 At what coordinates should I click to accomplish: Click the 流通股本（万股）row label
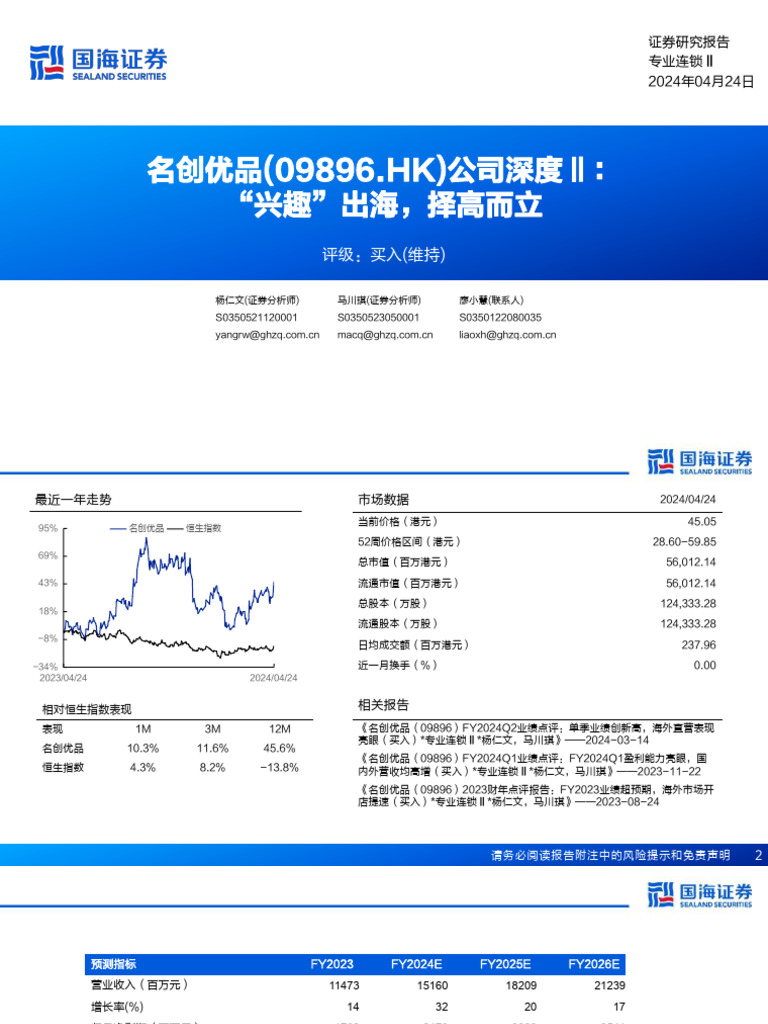[398, 624]
